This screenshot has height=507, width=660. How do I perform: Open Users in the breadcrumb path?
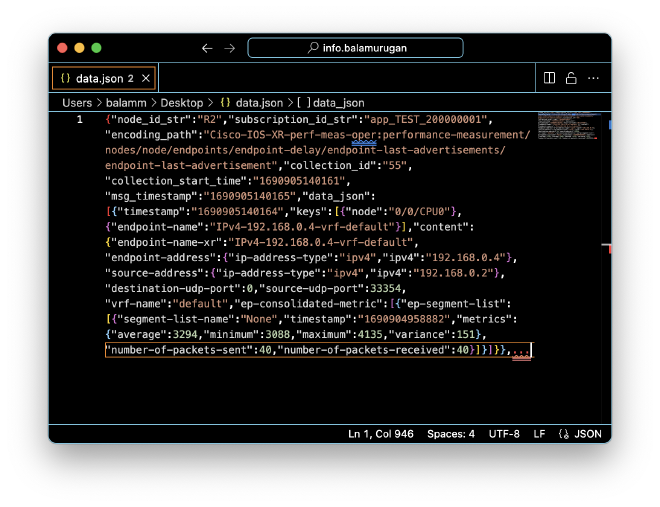(77, 103)
